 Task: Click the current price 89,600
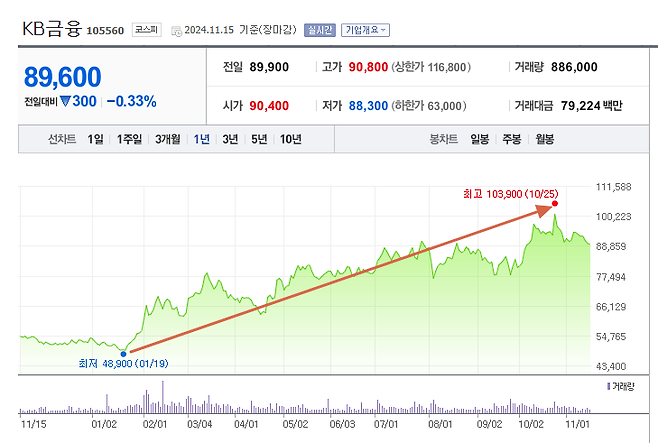click(x=63, y=78)
